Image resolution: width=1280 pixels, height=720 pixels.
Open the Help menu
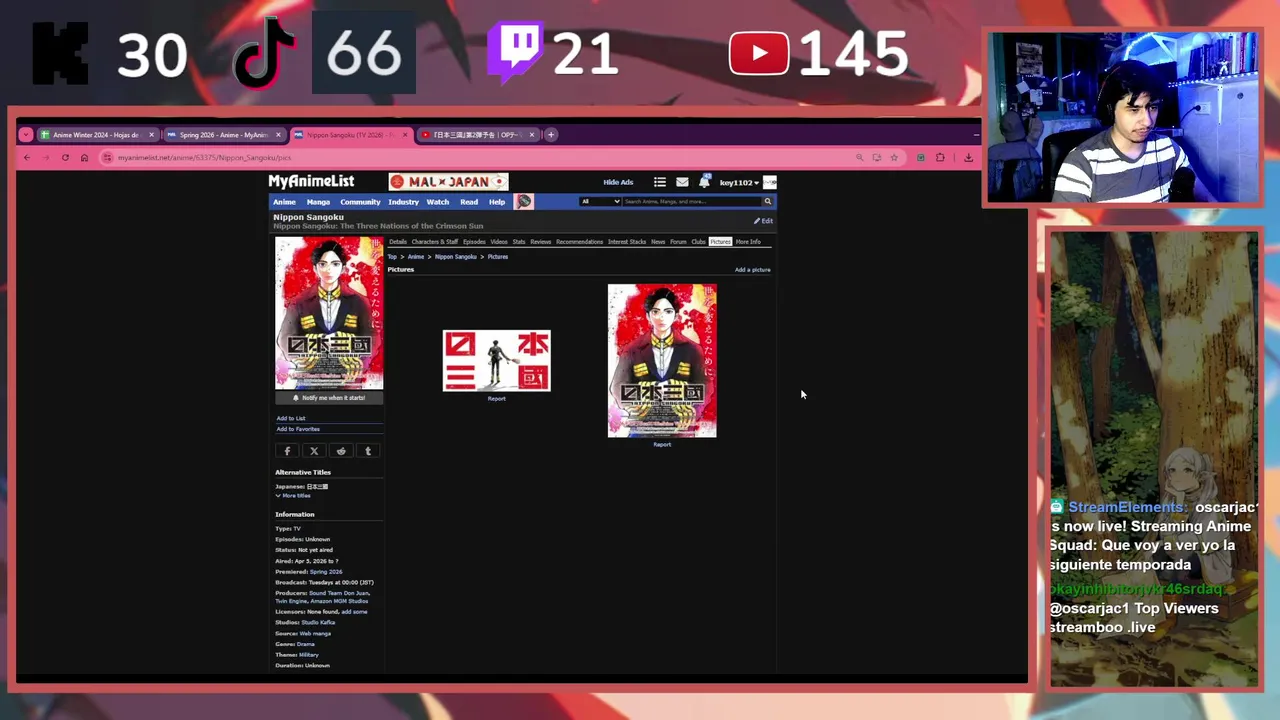[497, 202]
